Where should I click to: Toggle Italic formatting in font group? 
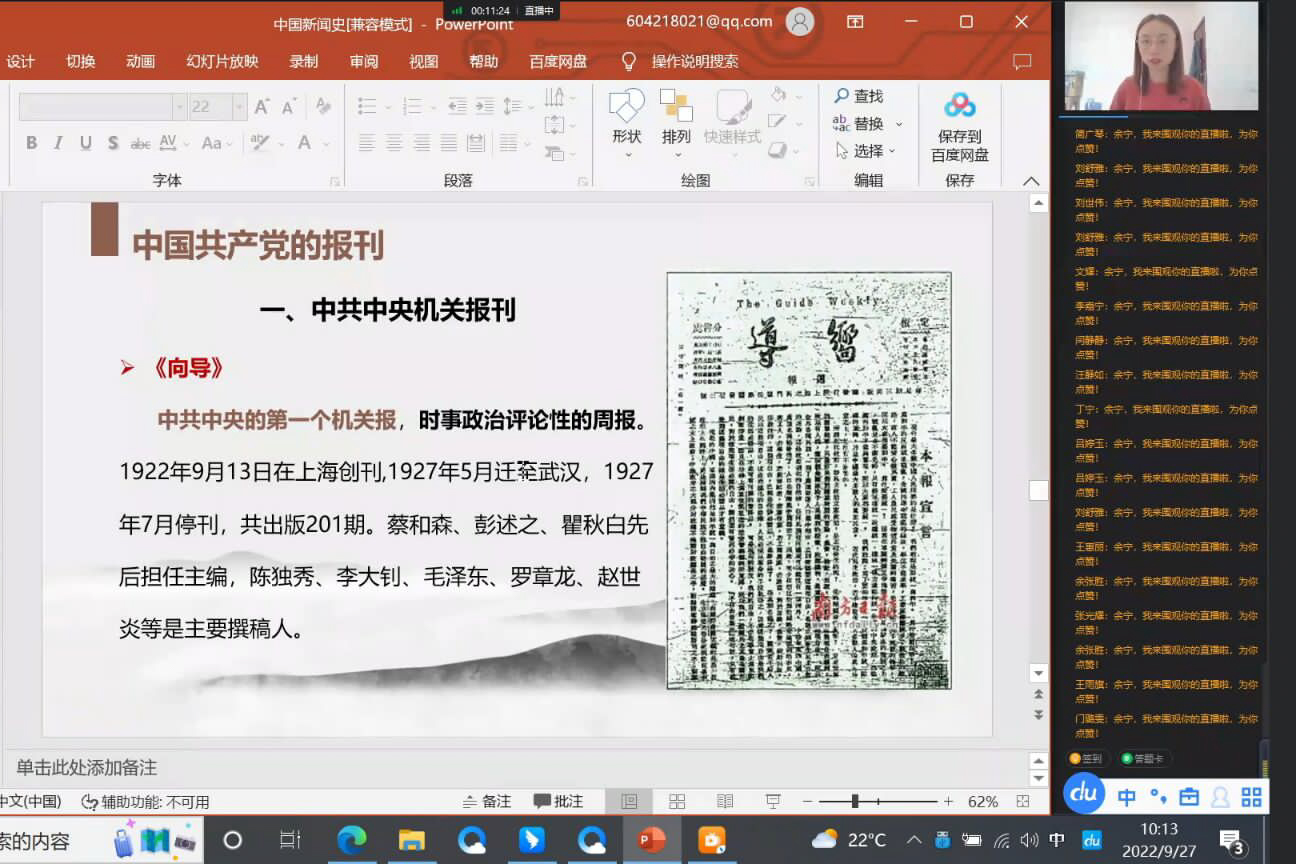[59, 143]
